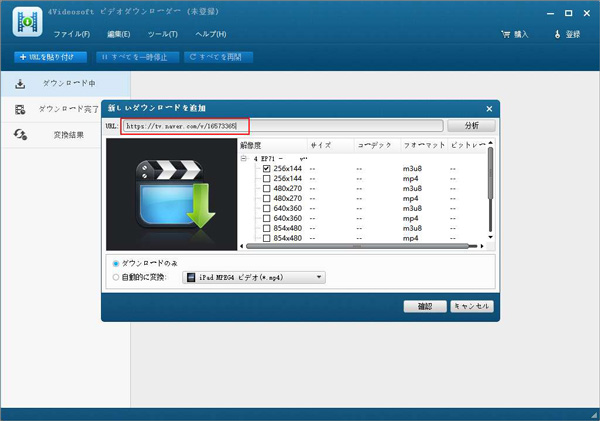
Task: Click the conversion result icon in sidebar
Action: coord(20,135)
